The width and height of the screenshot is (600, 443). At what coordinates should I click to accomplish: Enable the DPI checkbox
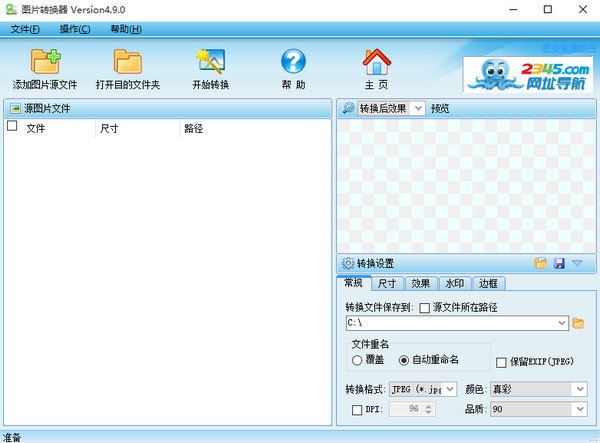coord(358,409)
